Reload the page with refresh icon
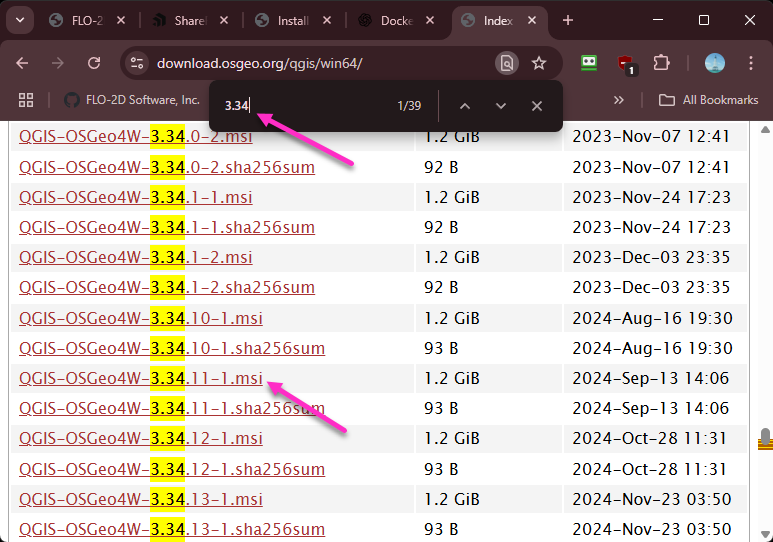 click(x=94, y=63)
